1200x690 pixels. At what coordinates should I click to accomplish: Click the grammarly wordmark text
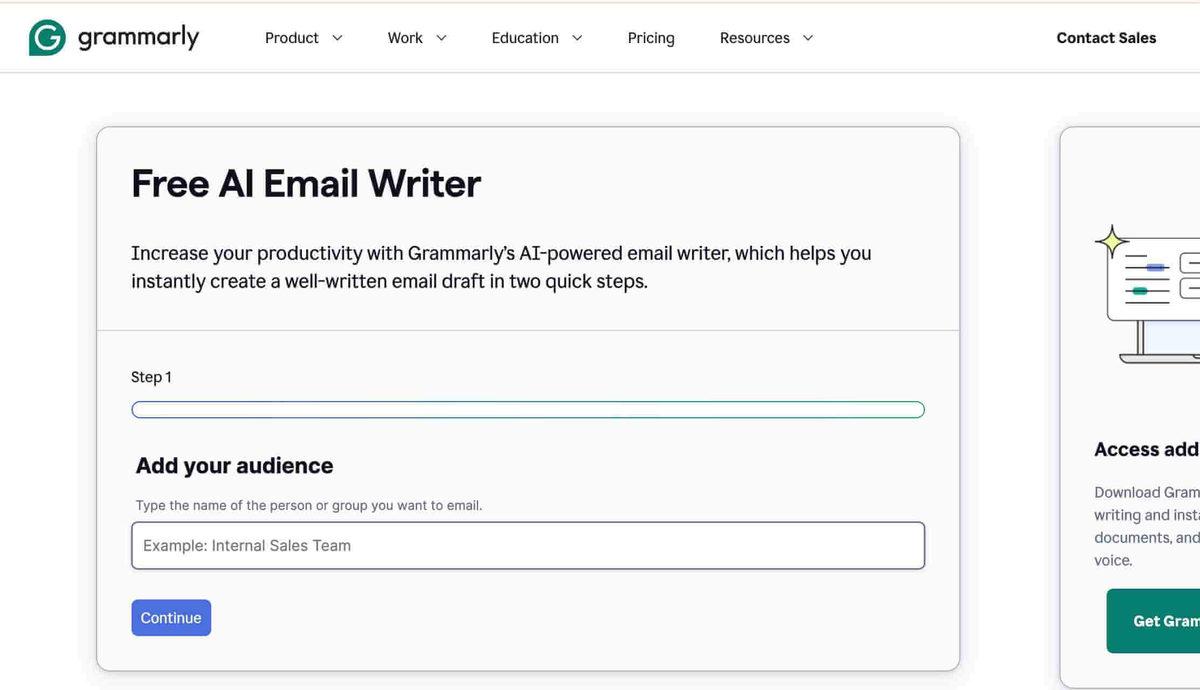point(138,38)
